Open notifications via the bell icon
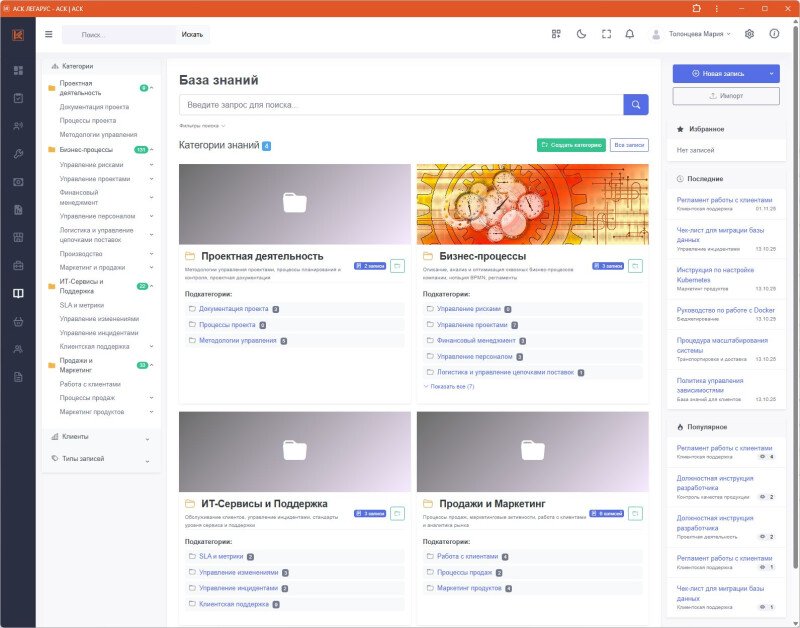Viewport: 800px width, 628px height. [630, 34]
